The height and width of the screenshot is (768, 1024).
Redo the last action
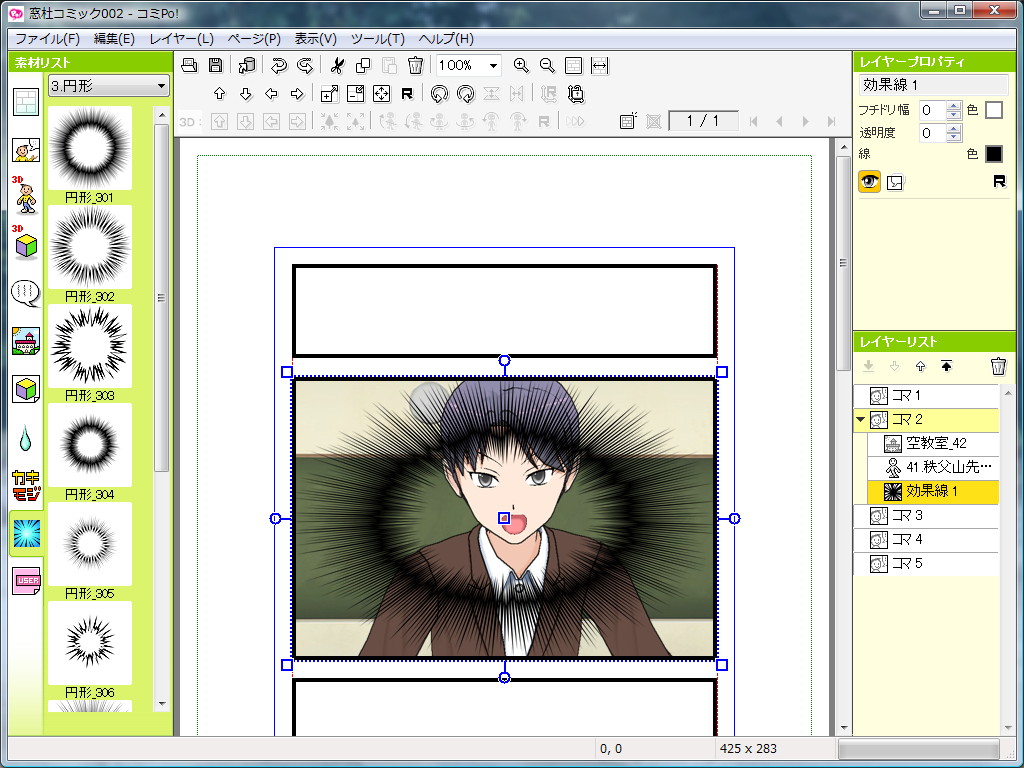(x=304, y=65)
